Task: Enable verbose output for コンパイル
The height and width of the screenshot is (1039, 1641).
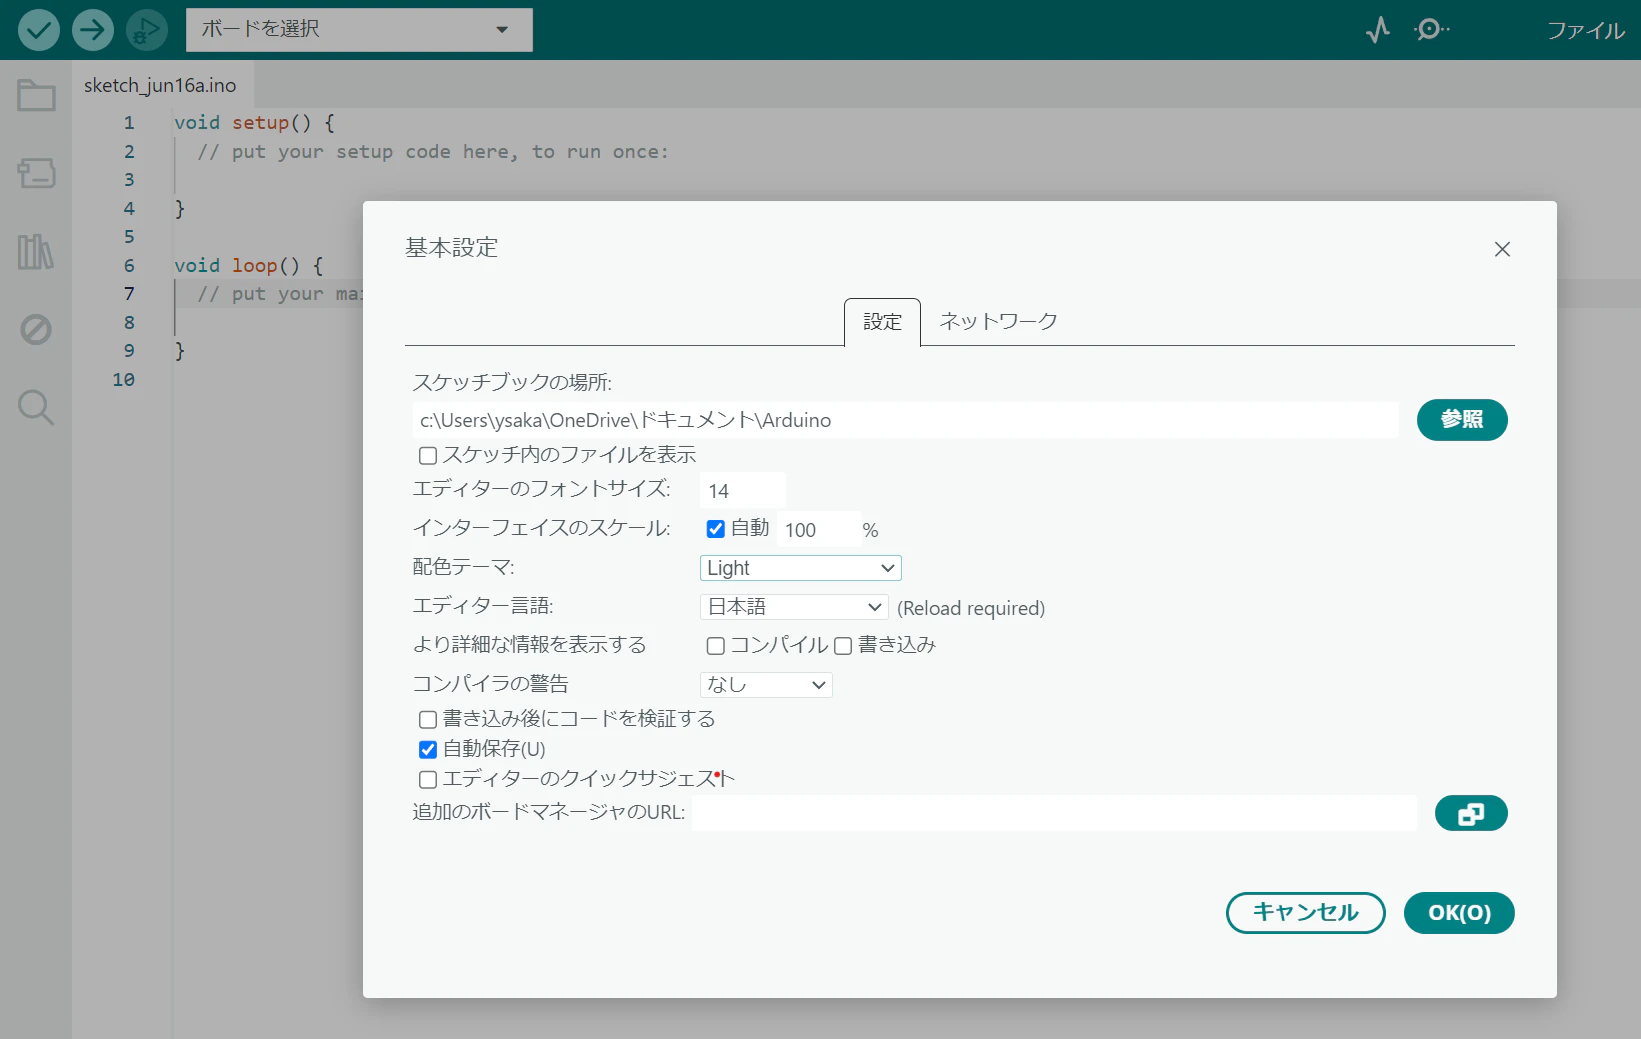Action: coord(716,646)
